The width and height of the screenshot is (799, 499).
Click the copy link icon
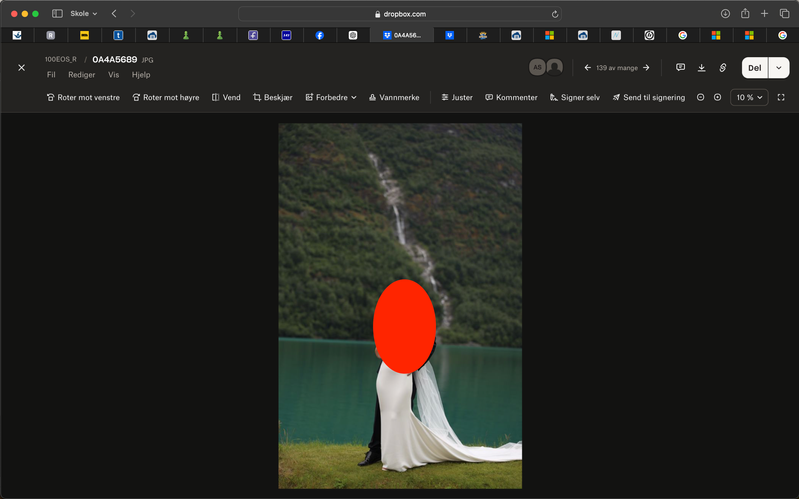pos(723,68)
